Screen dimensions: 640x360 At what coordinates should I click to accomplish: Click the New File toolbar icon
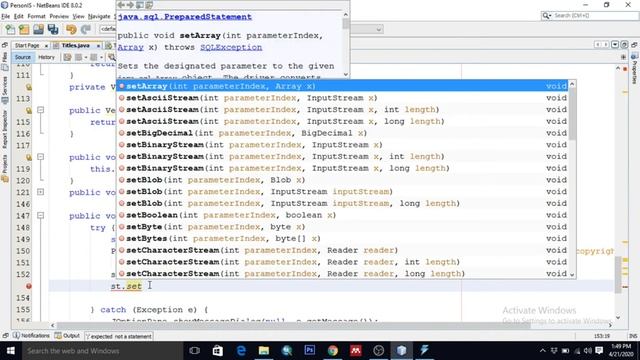(10, 29)
